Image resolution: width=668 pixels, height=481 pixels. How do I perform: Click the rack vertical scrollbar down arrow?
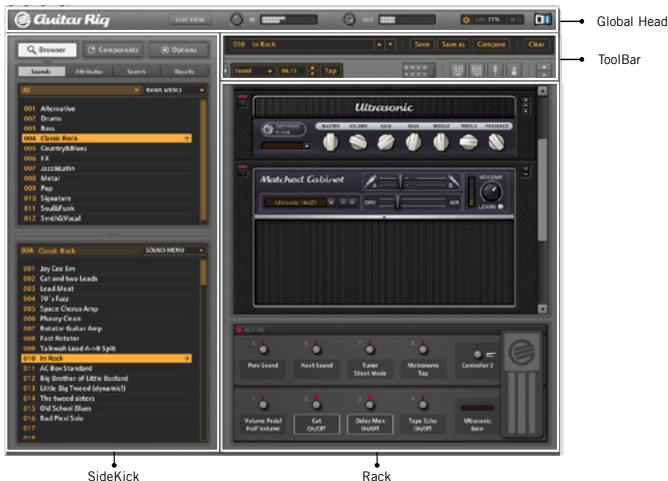(542, 309)
